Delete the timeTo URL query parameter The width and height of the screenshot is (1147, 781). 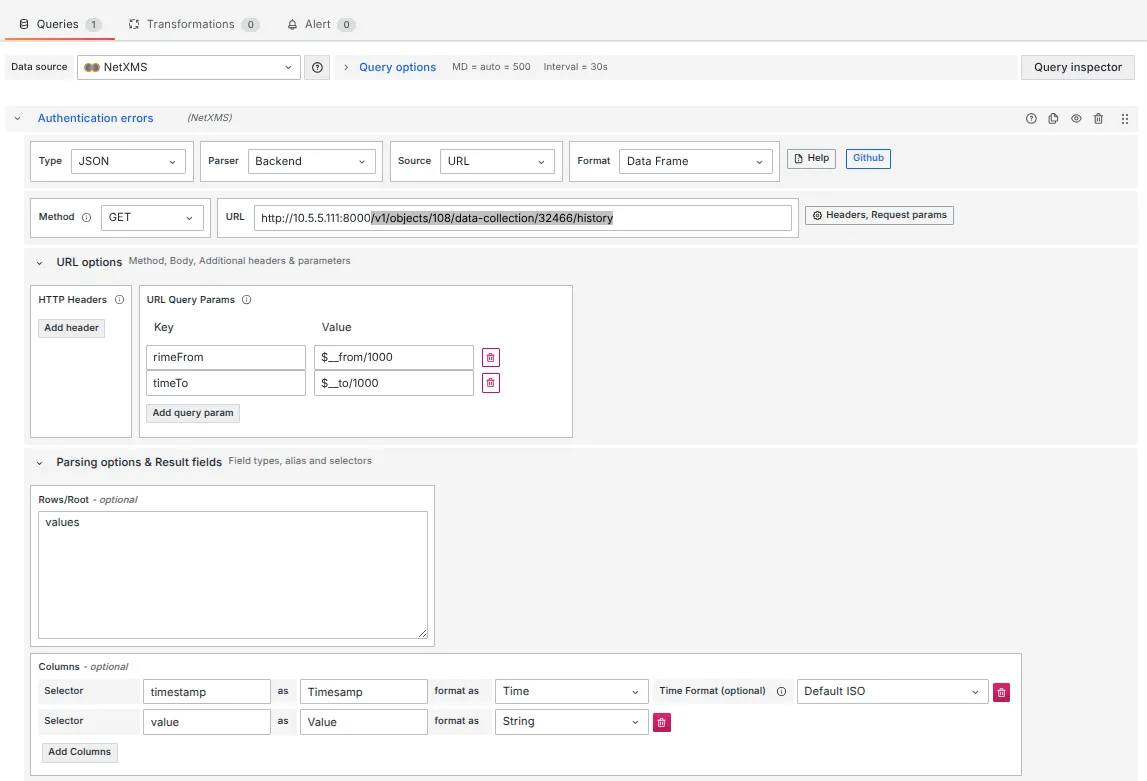pyautogui.click(x=490, y=382)
